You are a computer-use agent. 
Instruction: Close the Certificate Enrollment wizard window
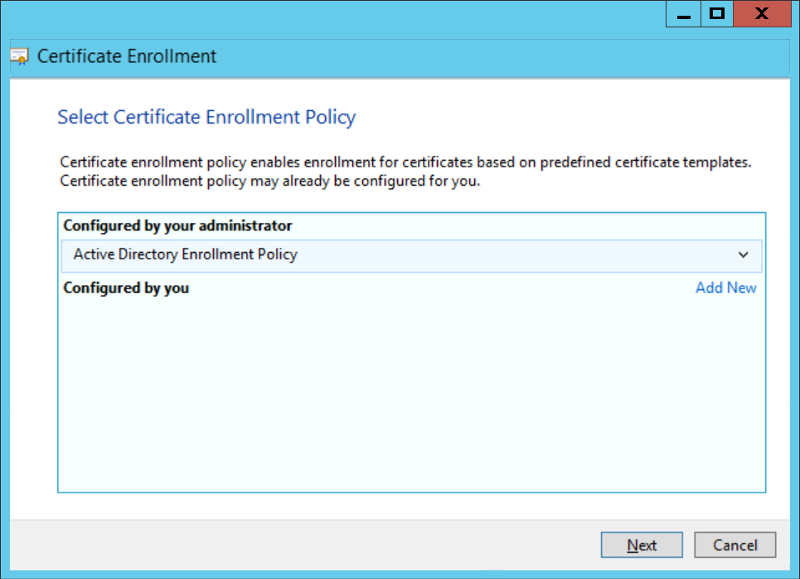pos(761,14)
